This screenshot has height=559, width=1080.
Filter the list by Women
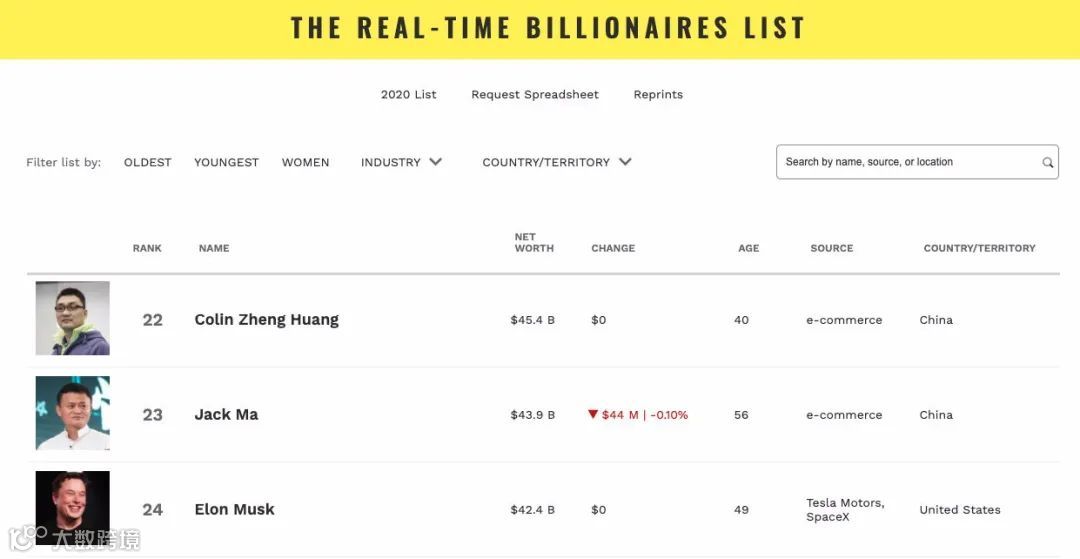coord(305,162)
